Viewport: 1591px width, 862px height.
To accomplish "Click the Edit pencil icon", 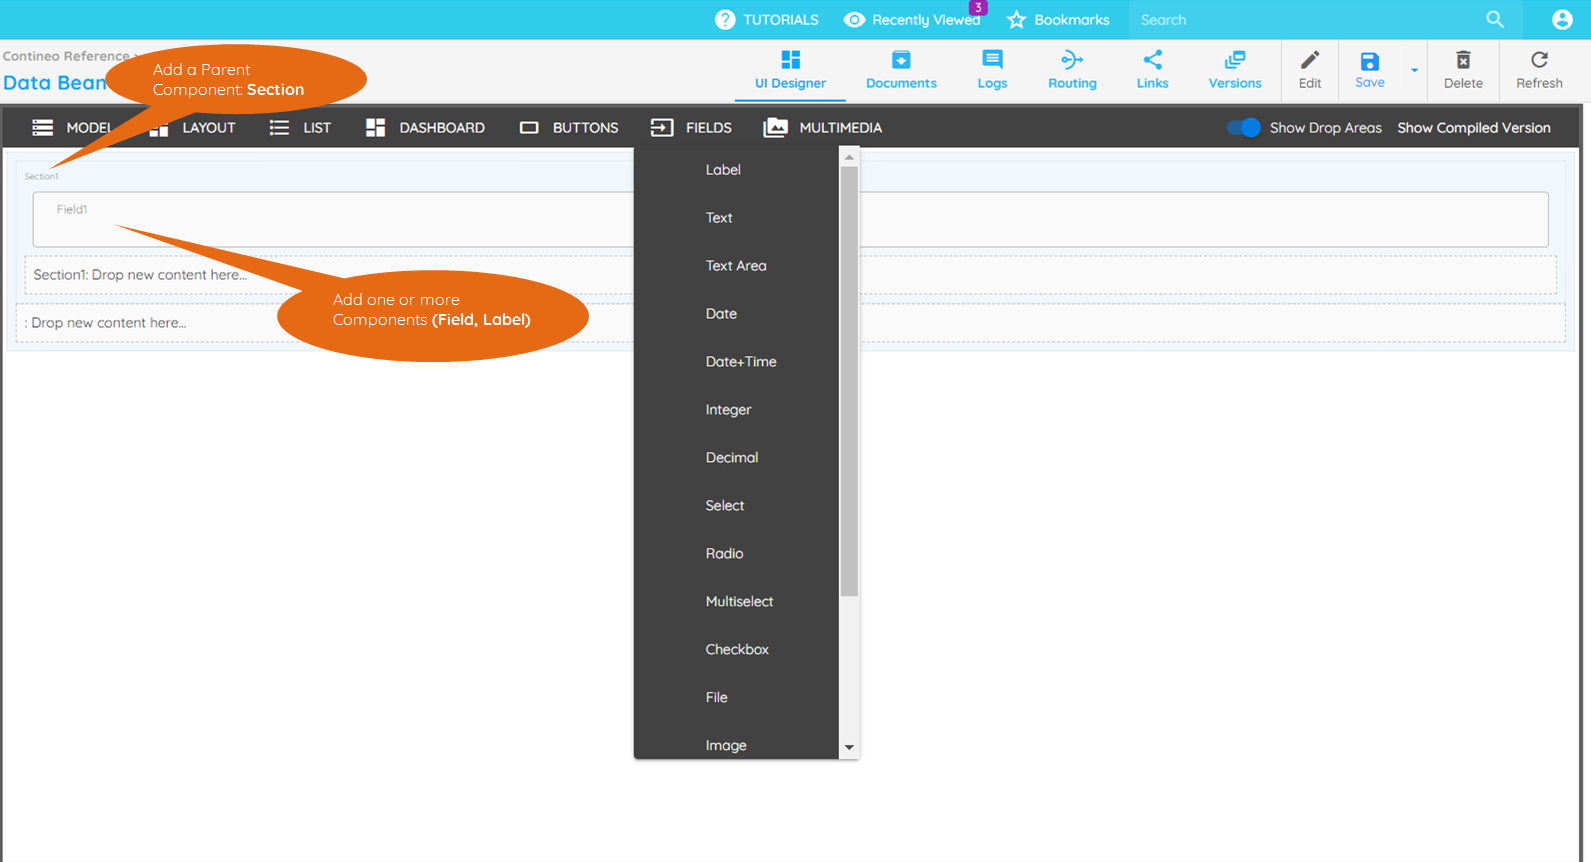I will 1310,60.
